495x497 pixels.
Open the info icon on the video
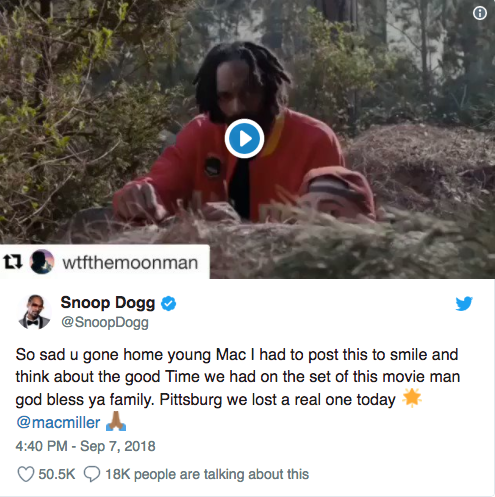pos(480,13)
